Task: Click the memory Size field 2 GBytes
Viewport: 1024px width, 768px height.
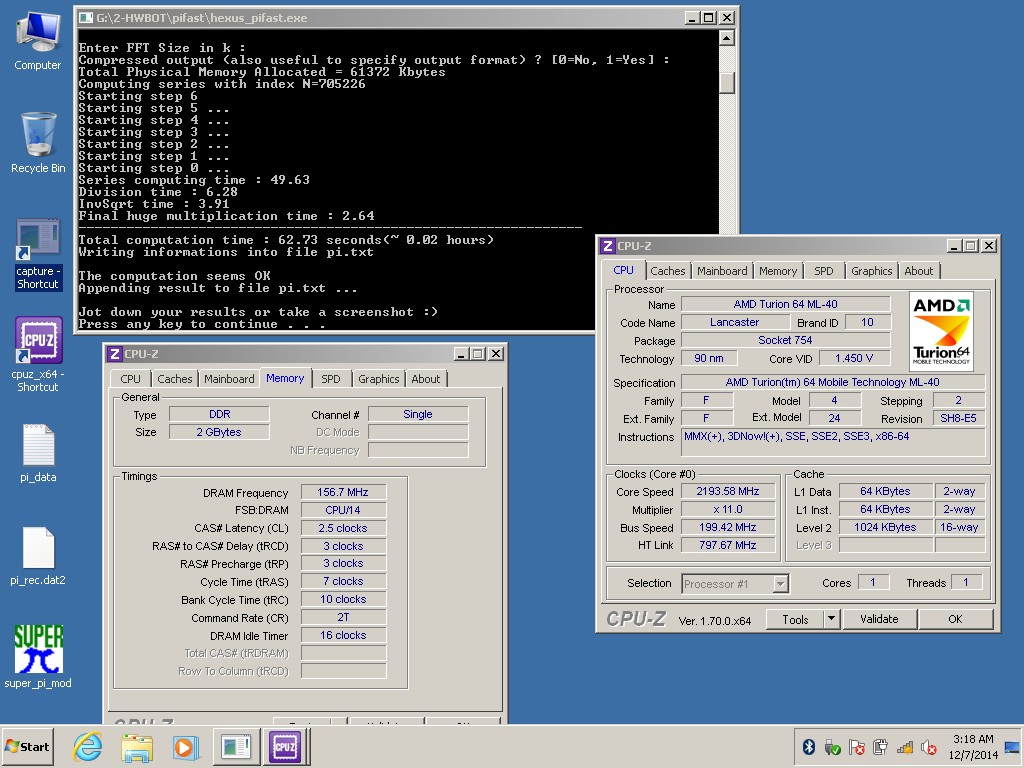Action: [x=219, y=432]
